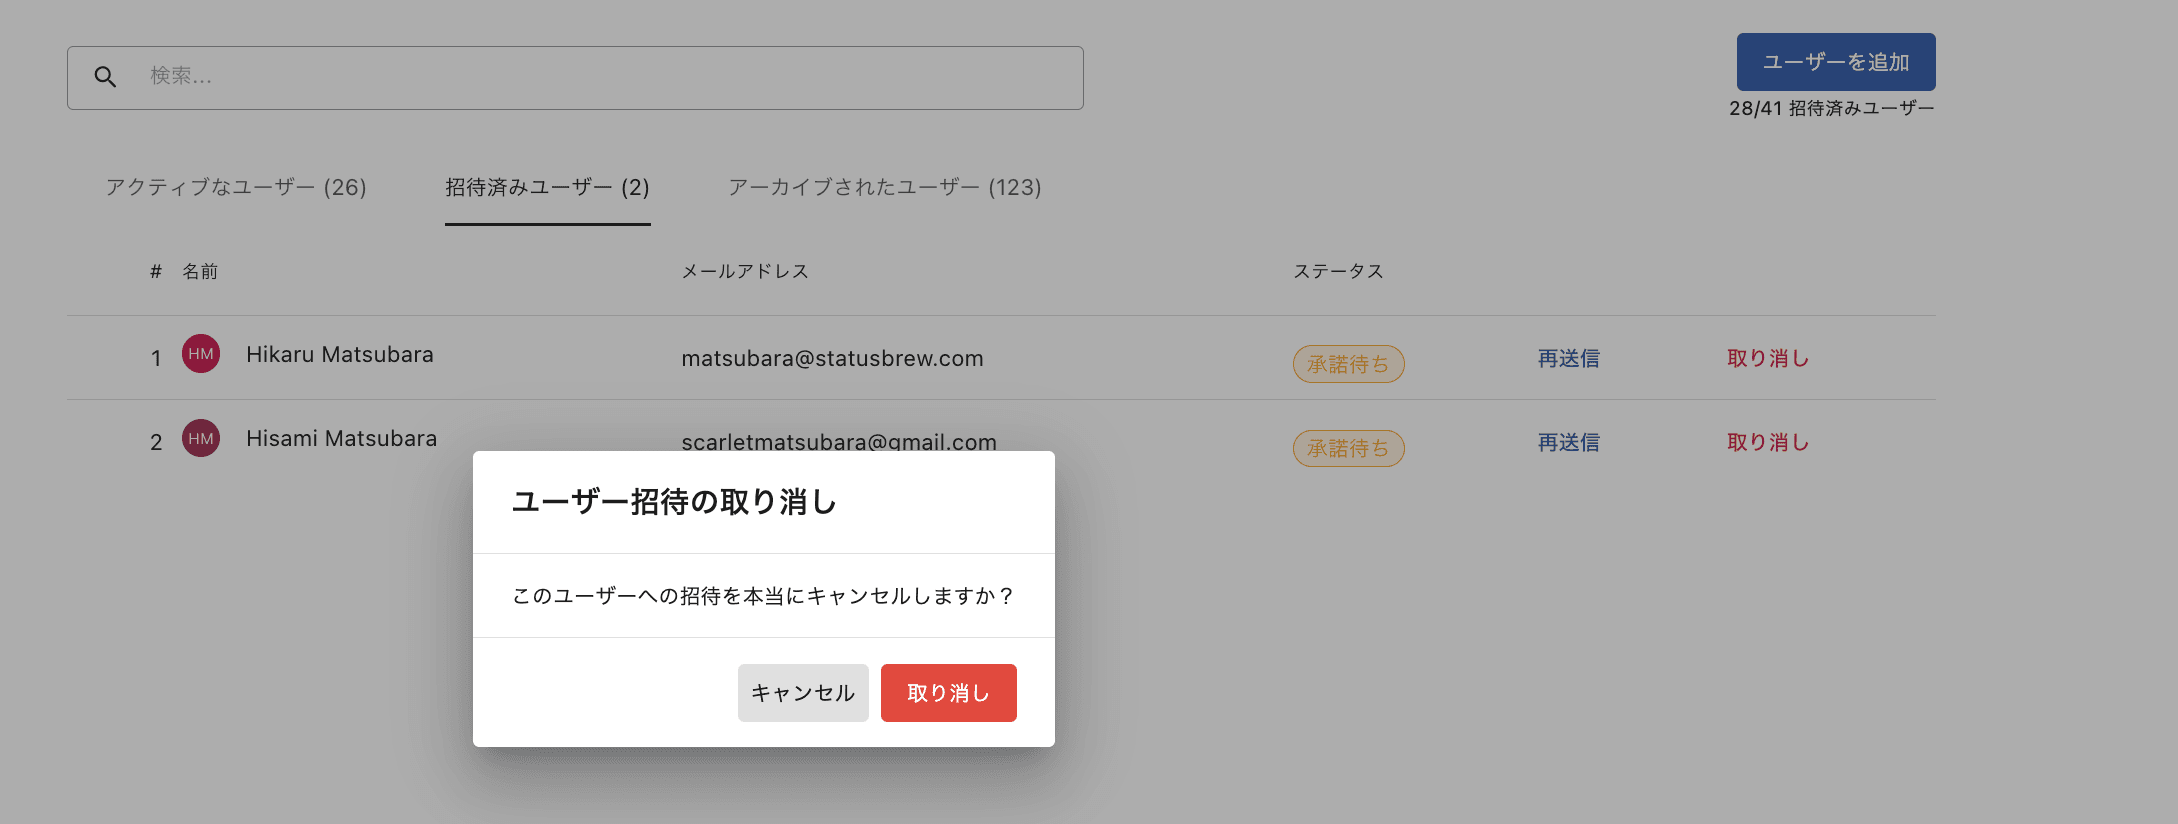
Task: Click 再送信 for Hikaru Matsubara
Action: [1568, 358]
